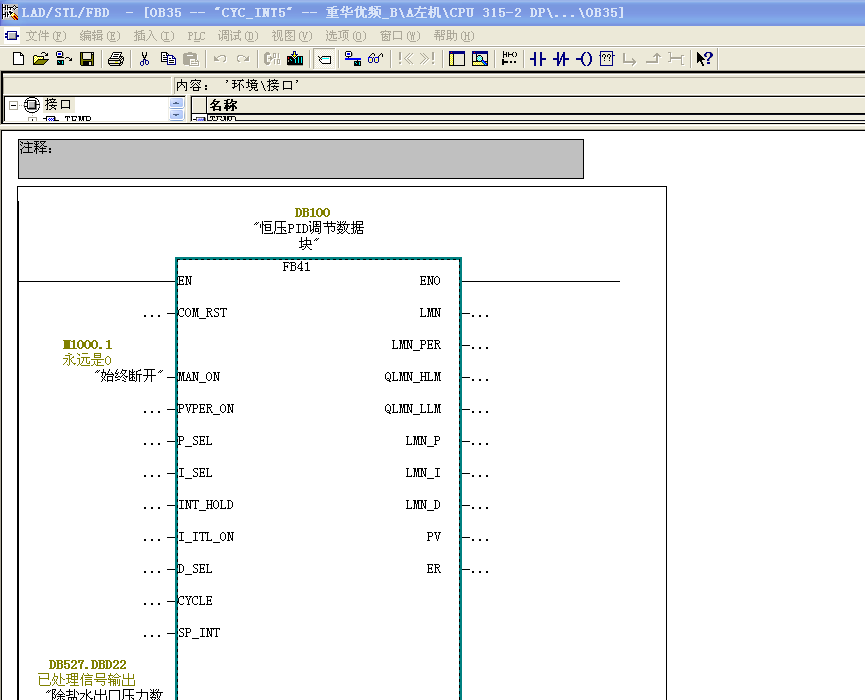The image size is (865, 700).
Task: Click the application icon in title bar
Action: (10, 12)
